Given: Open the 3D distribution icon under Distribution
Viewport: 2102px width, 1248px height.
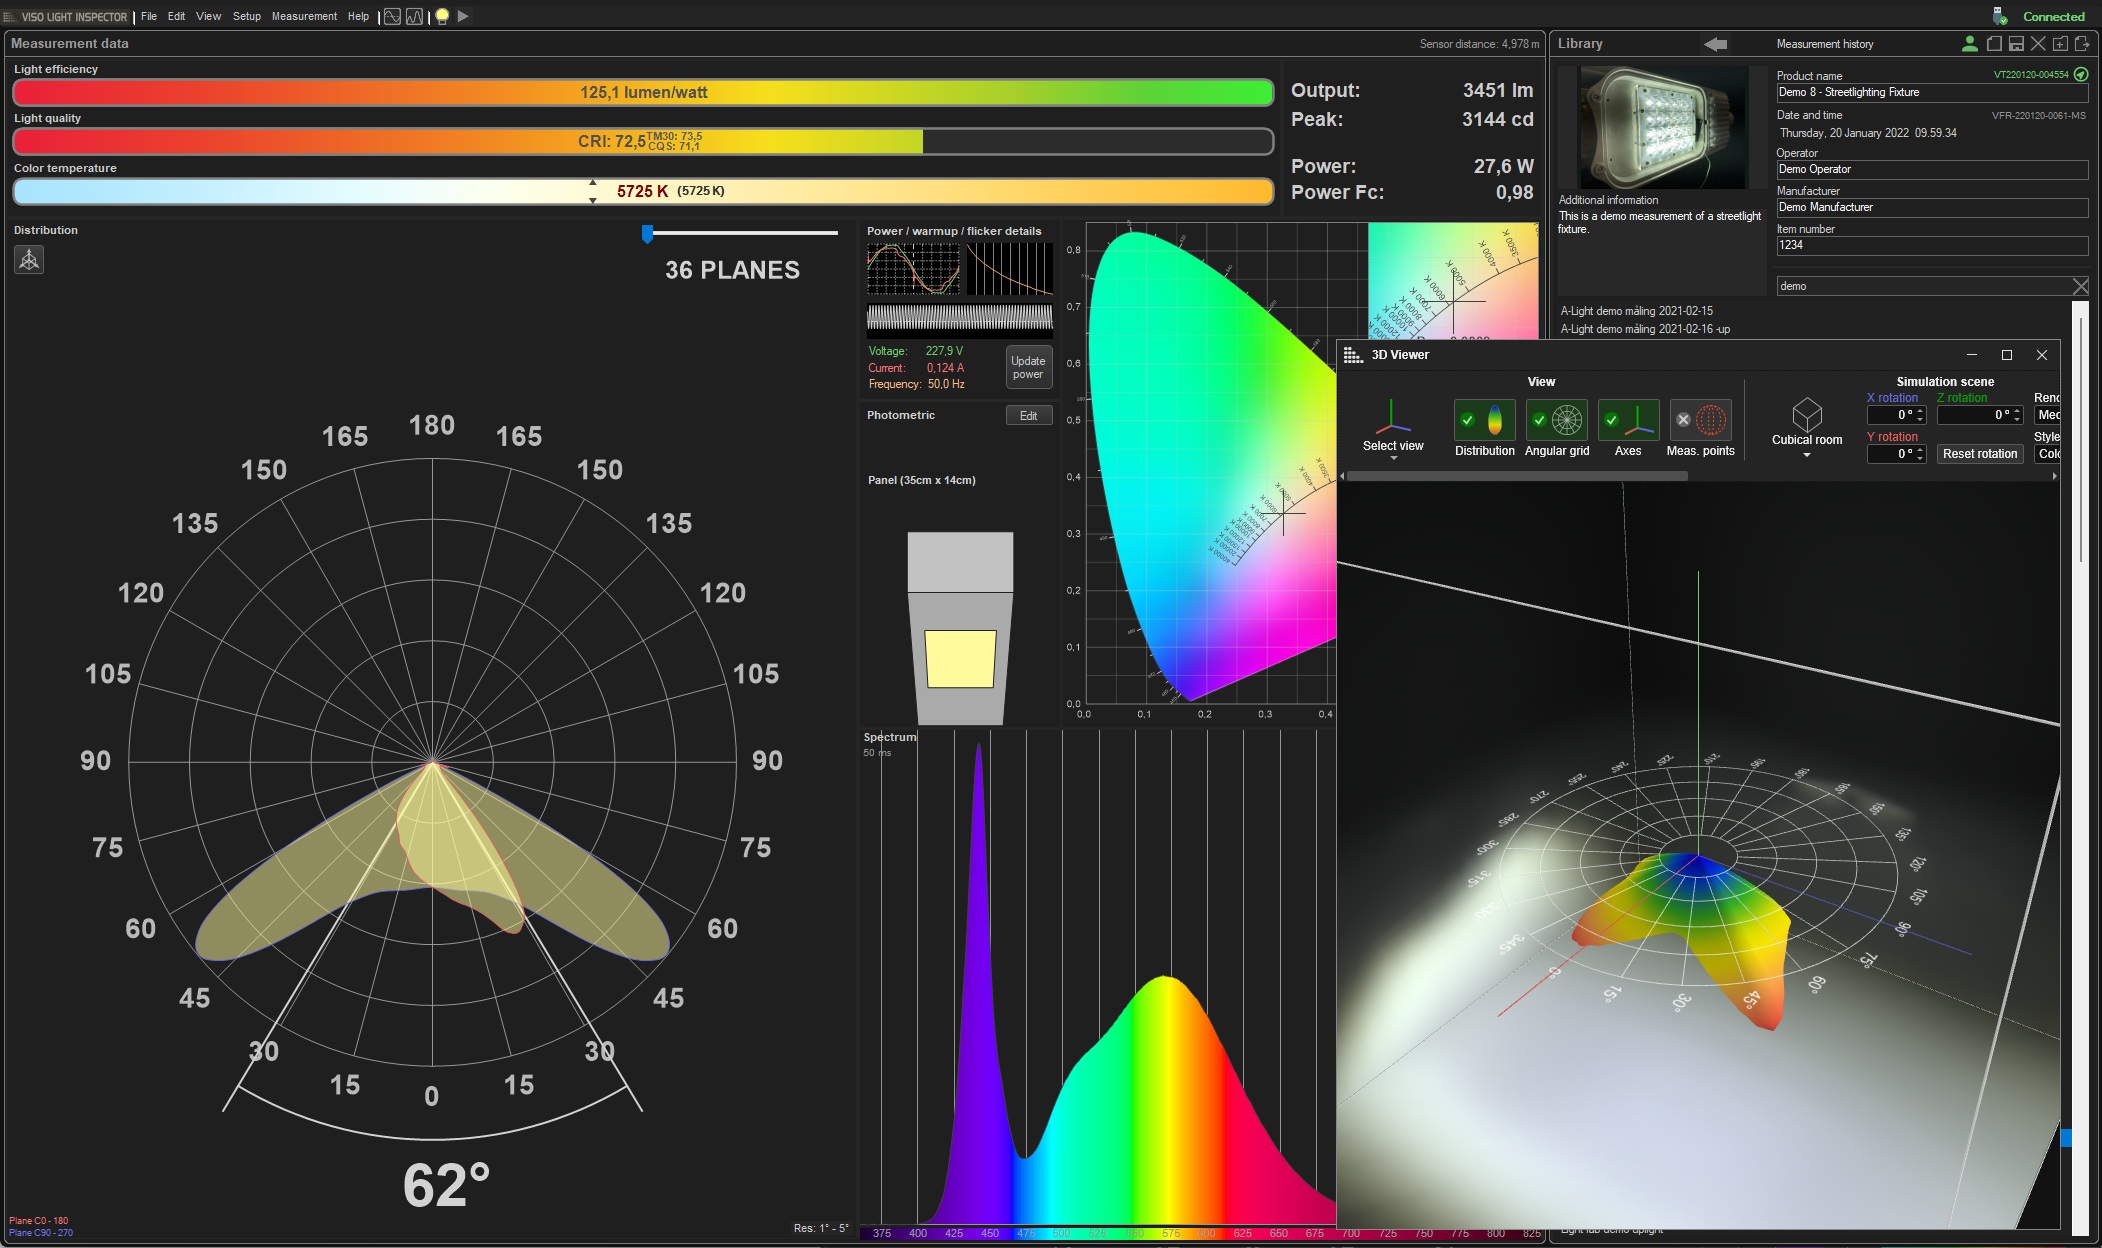Looking at the screenshot, I should (x=29, y=260).
